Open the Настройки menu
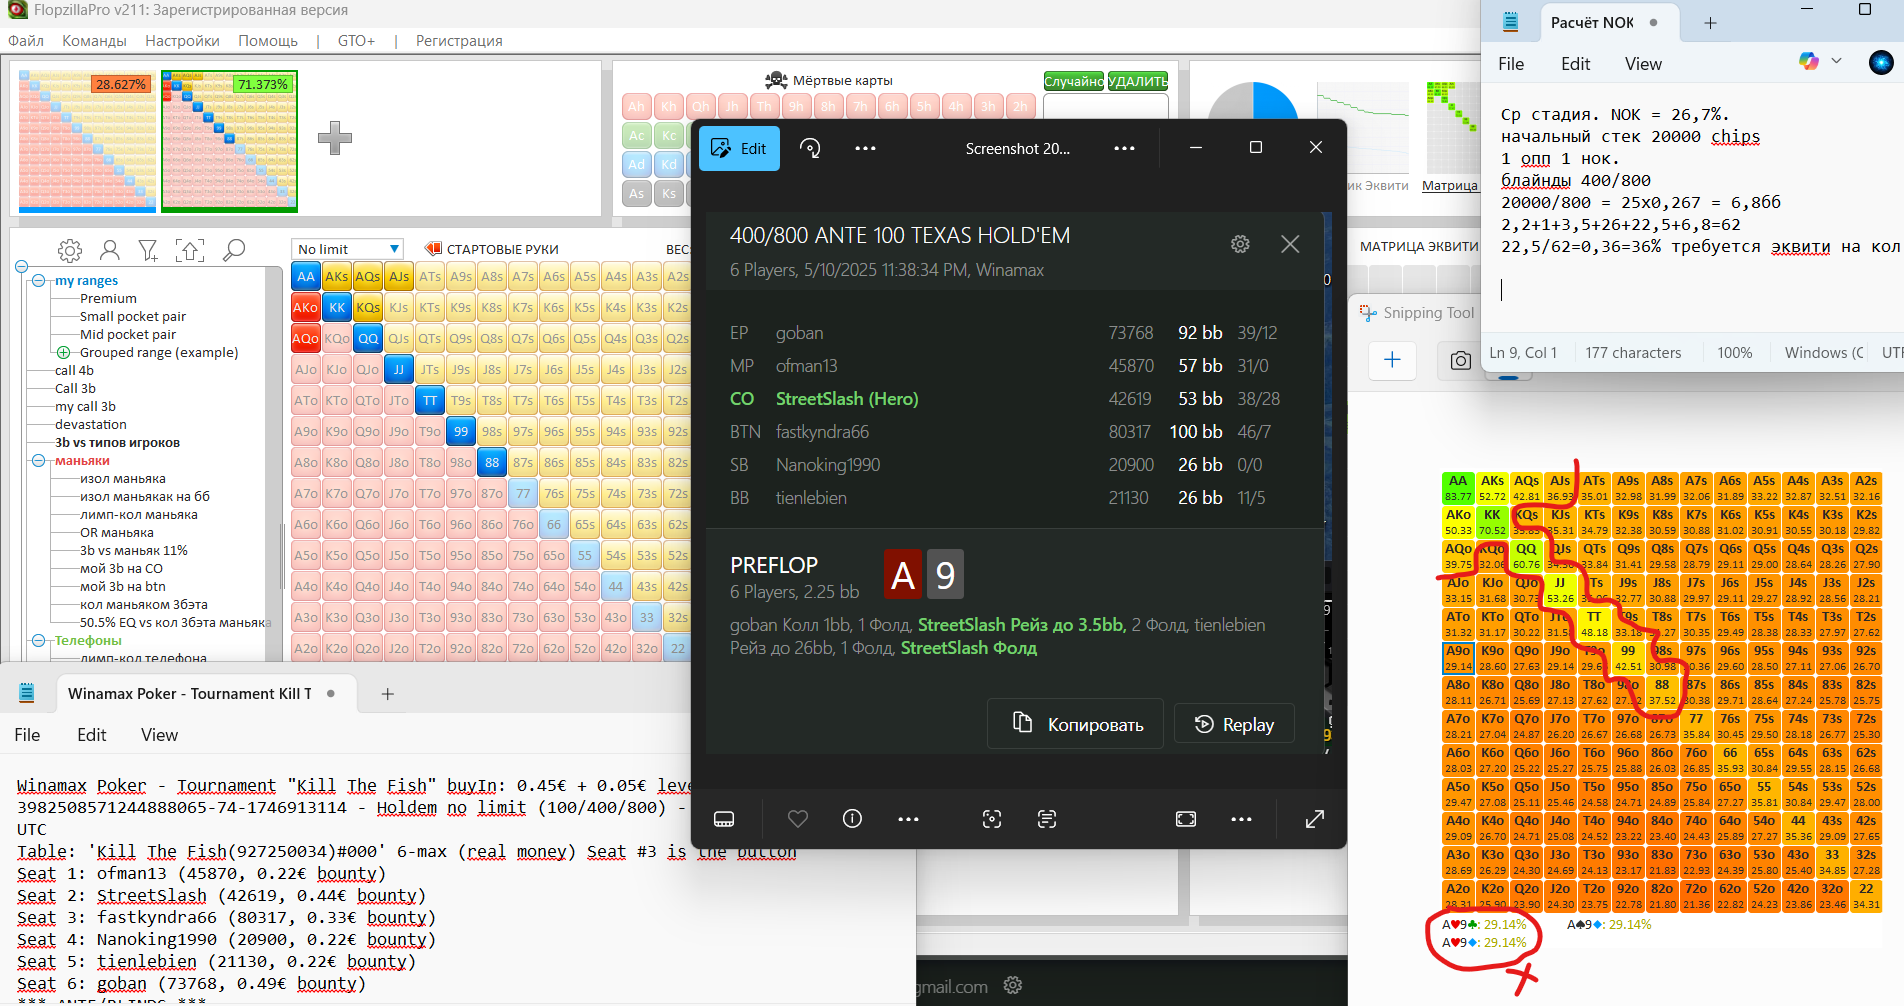1904x1006 pixels. click(182, 41)
